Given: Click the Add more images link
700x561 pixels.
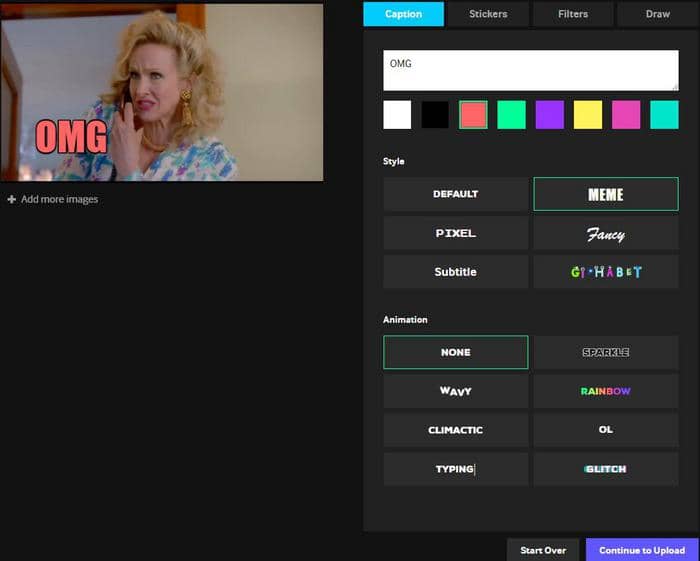Looking at the screenshot, I should click(x=59, y=199).
